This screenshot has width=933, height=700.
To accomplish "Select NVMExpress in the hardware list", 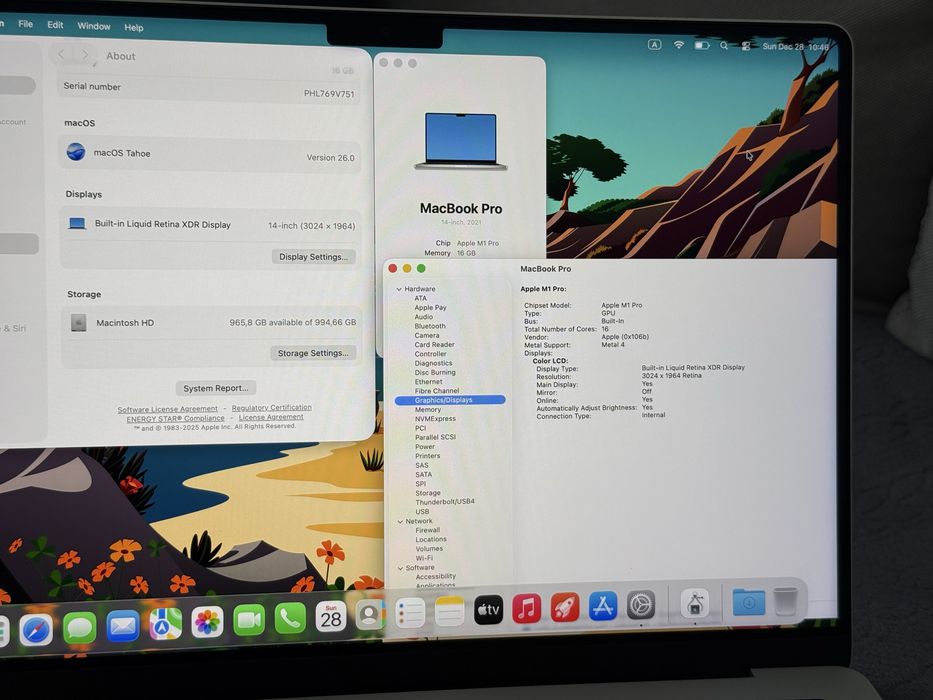I will tap(436, 419).
